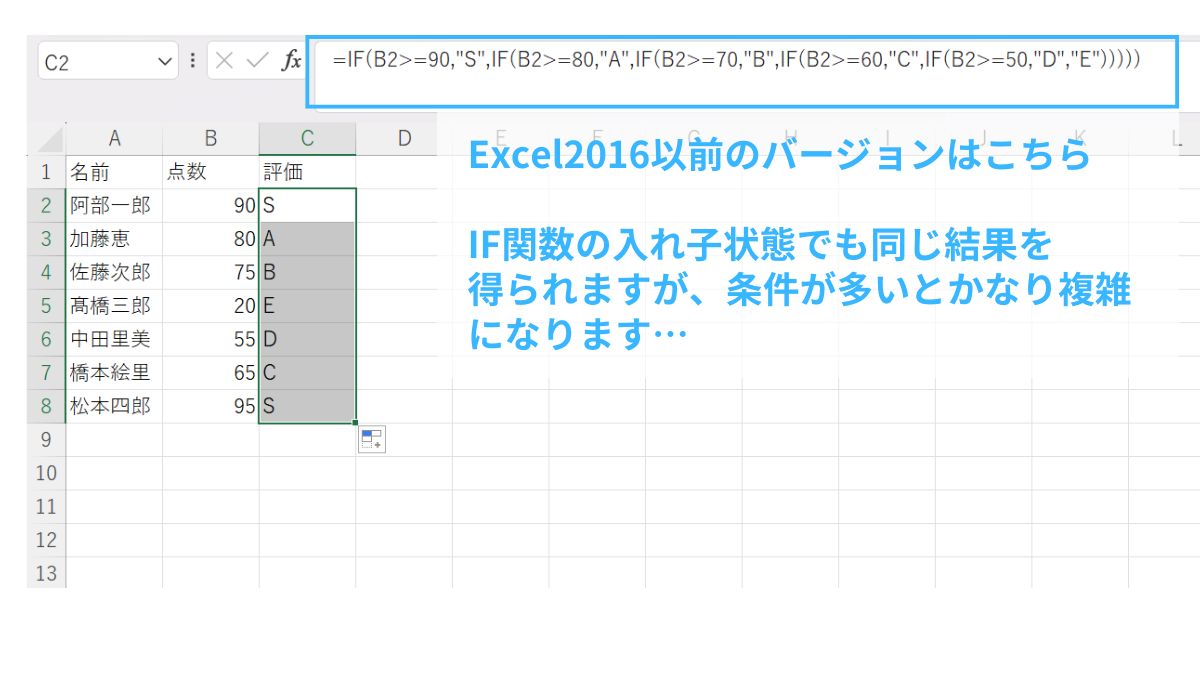Open Insert Function fx button
Viewport: 1200px width, 675px height.
pos(291,61)
